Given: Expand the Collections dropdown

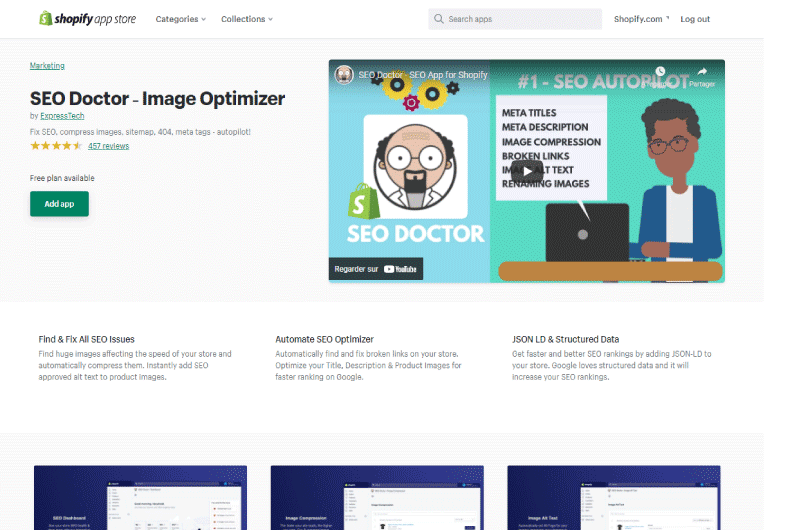Looking at the screenshot, I should click(x=247, y=19).
